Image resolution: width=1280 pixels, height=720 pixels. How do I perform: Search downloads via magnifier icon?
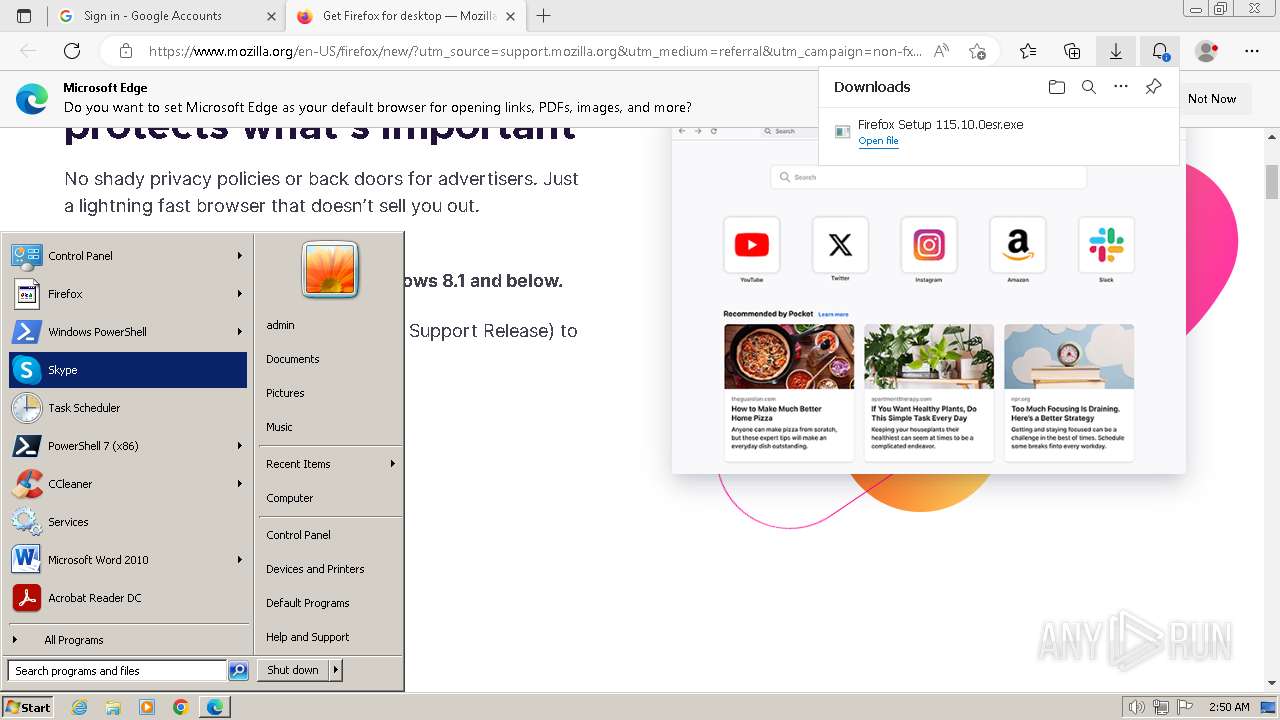coord(1089,87)
